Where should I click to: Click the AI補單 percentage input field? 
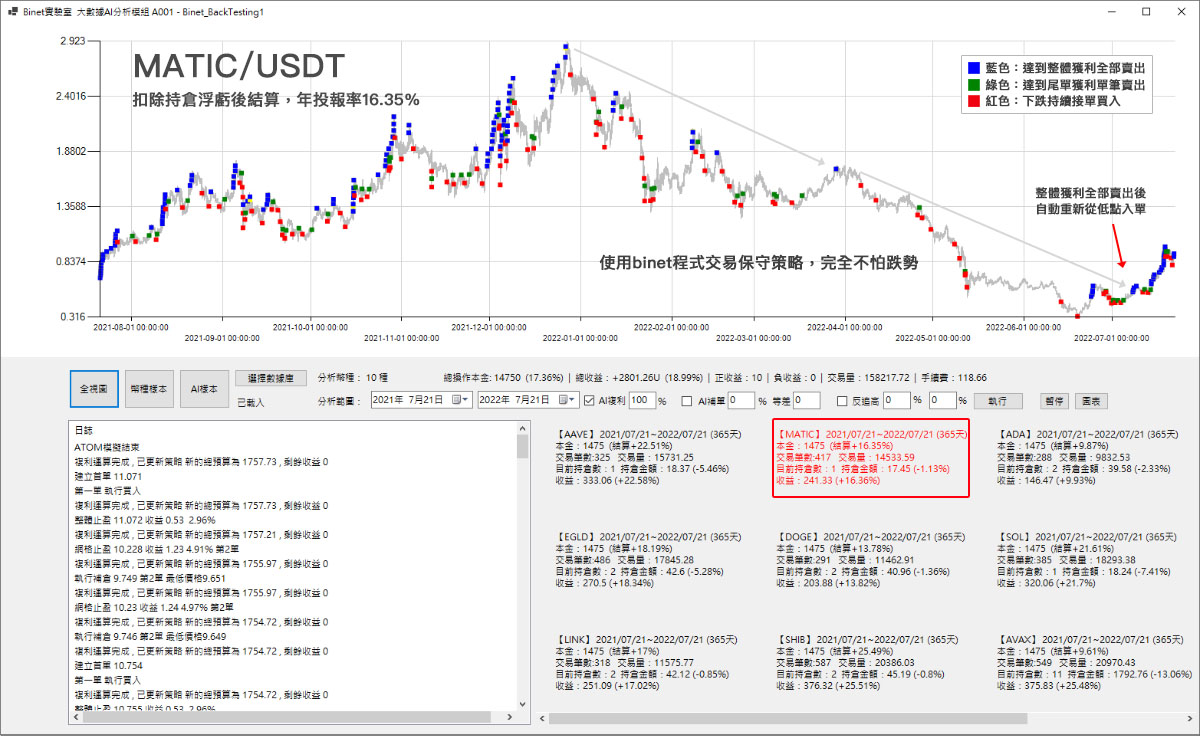(740, 401)
